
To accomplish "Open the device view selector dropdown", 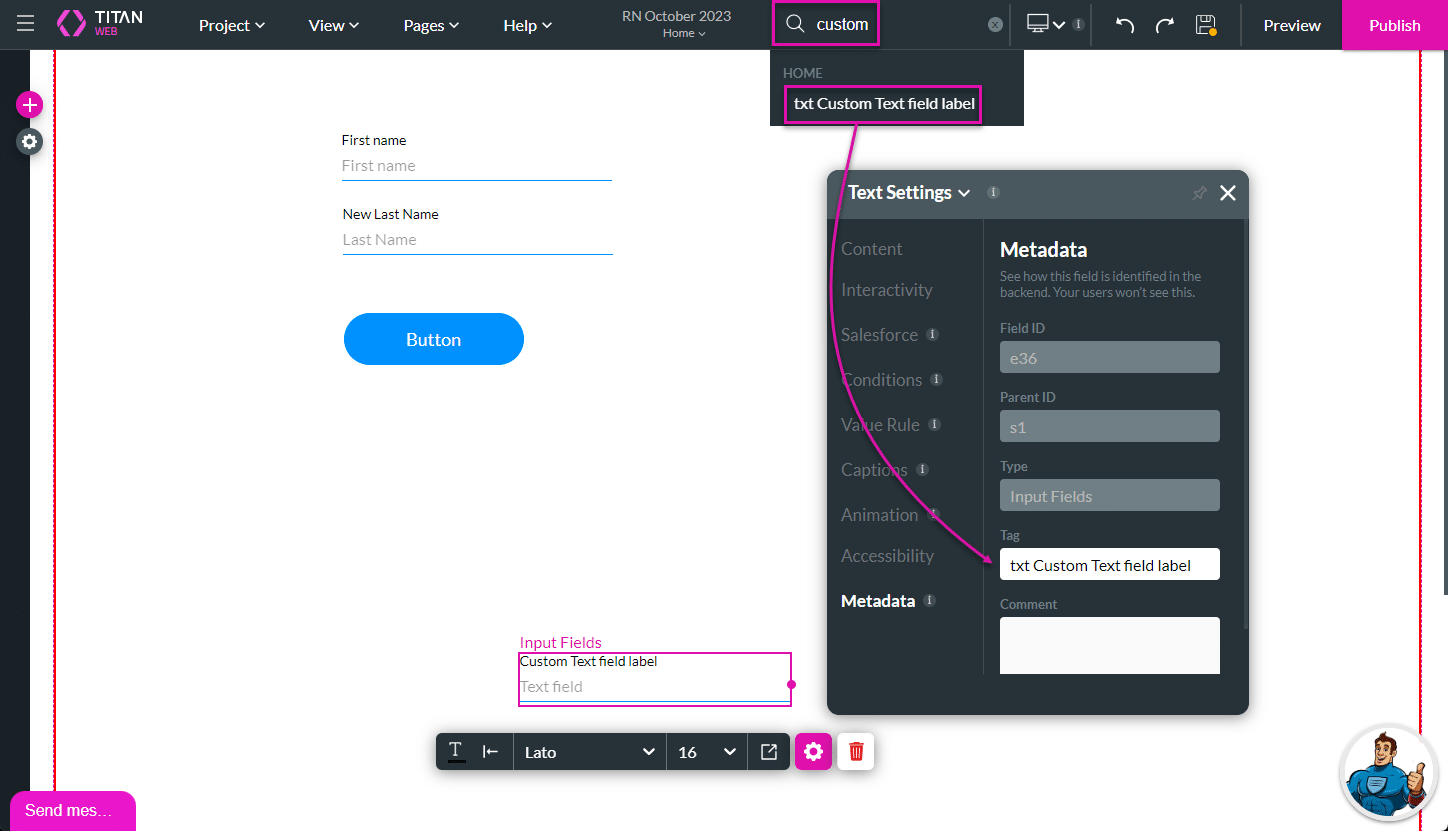I will point(1045,25).
